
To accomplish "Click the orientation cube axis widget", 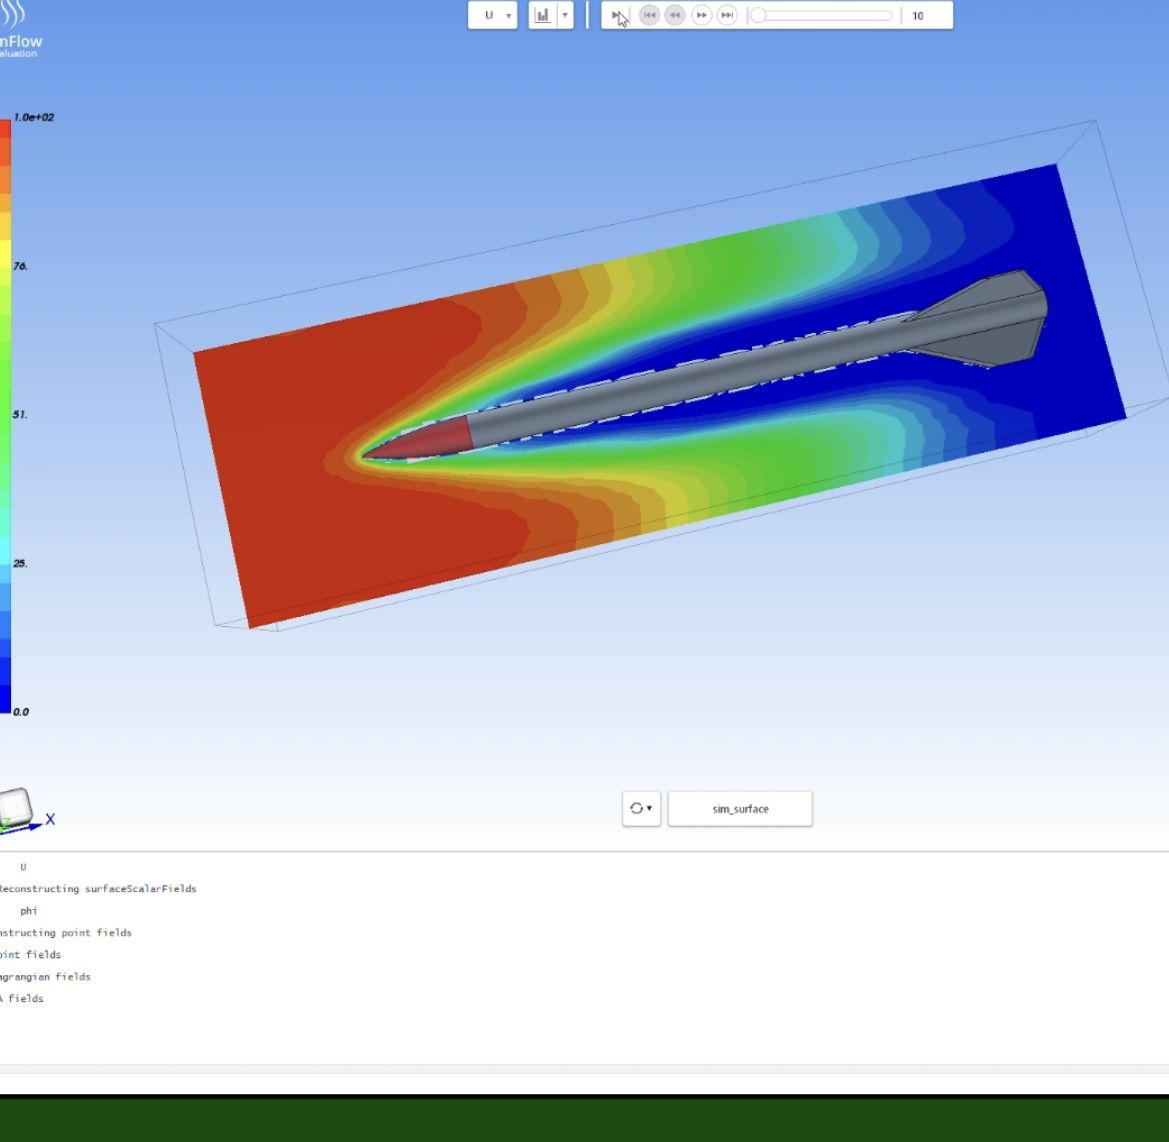I will [x=16, y=806].
